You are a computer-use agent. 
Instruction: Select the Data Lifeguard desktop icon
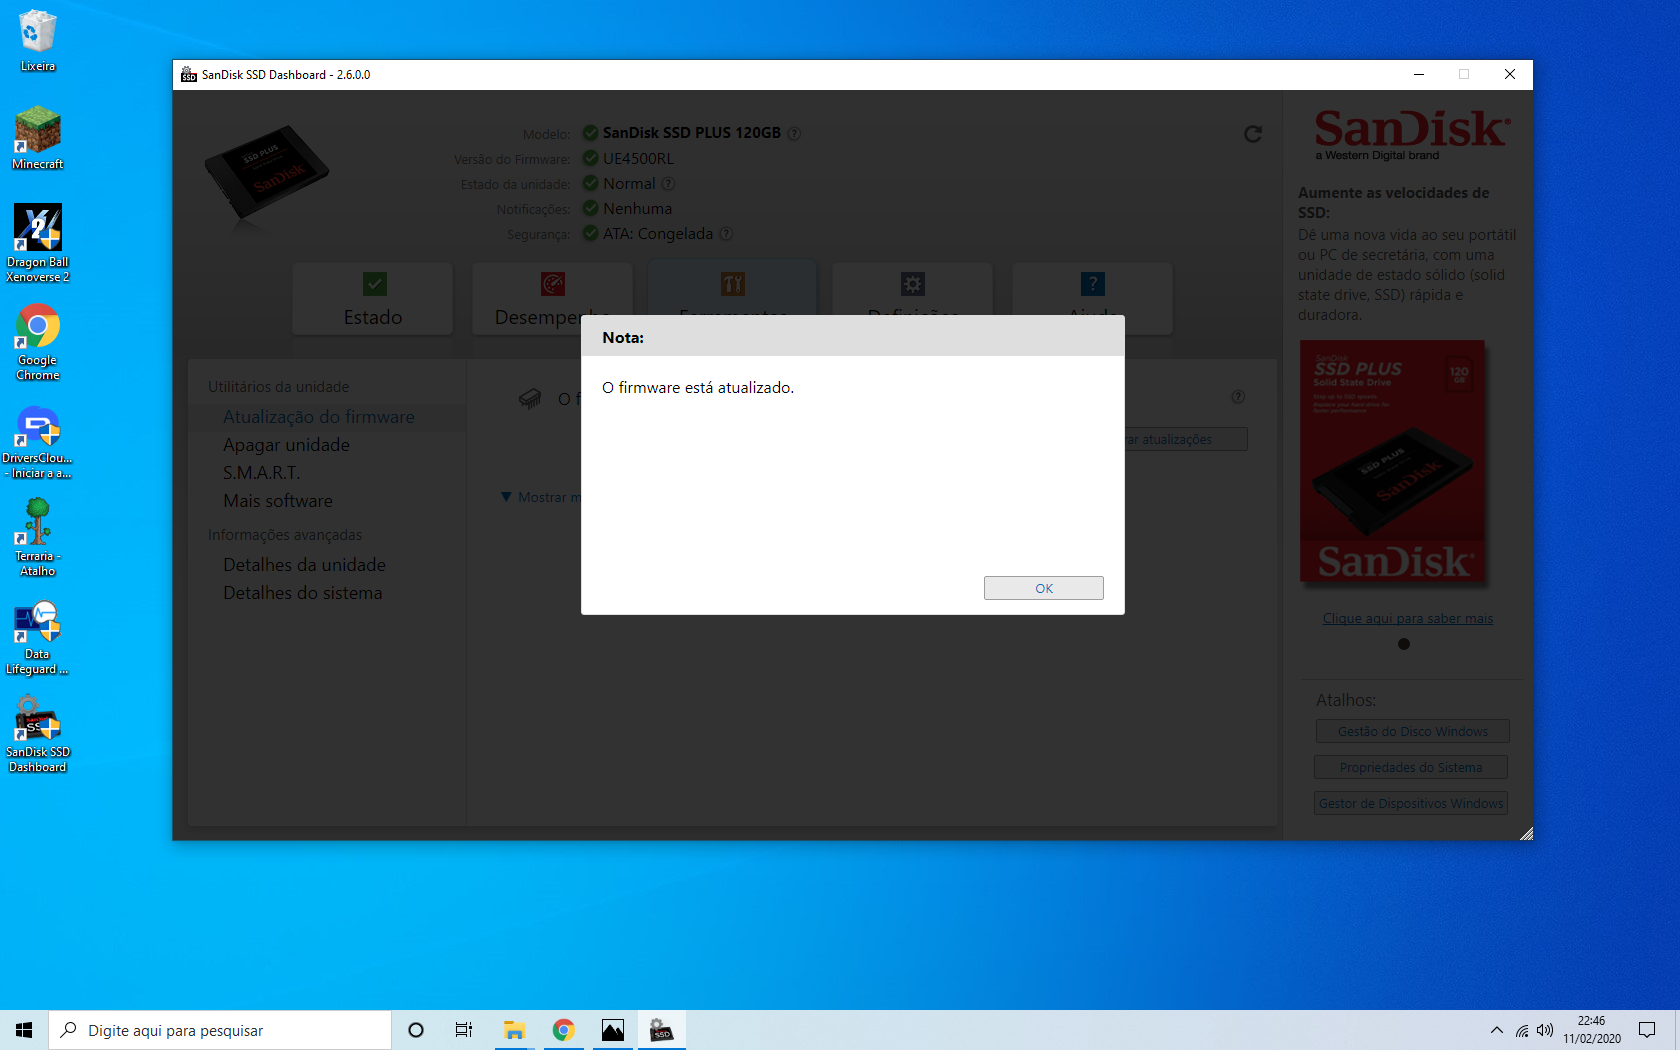tap(38, 637)
